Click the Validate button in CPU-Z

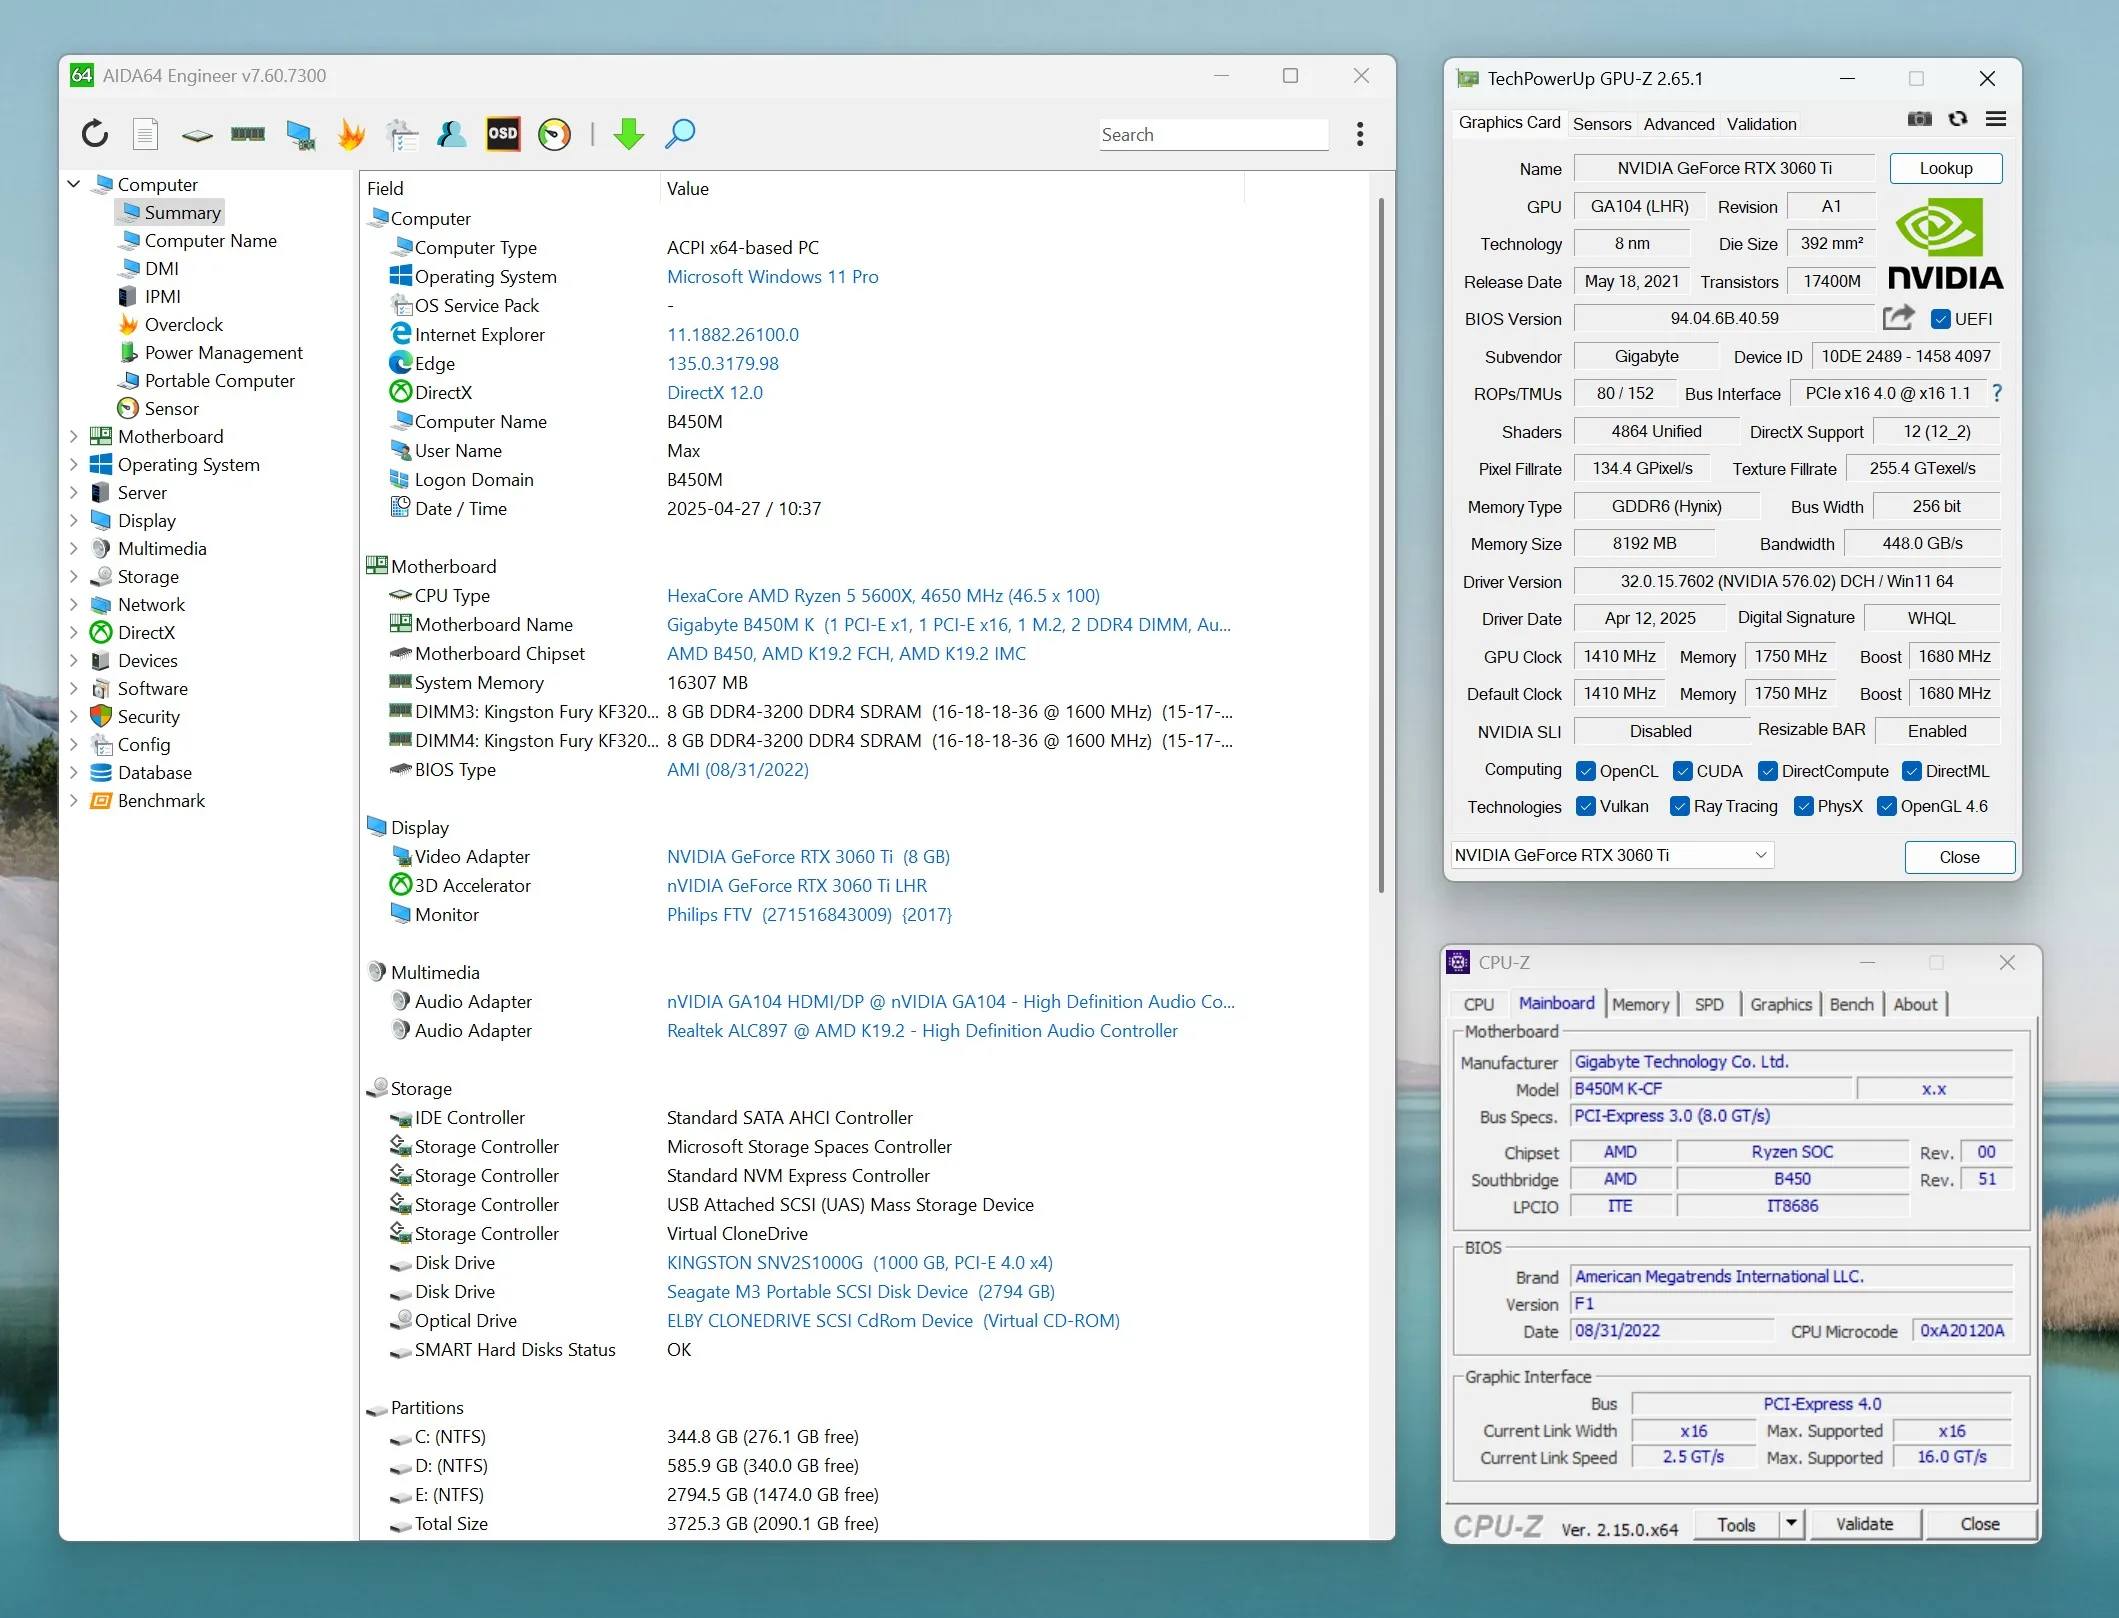coord(1865,1524)
